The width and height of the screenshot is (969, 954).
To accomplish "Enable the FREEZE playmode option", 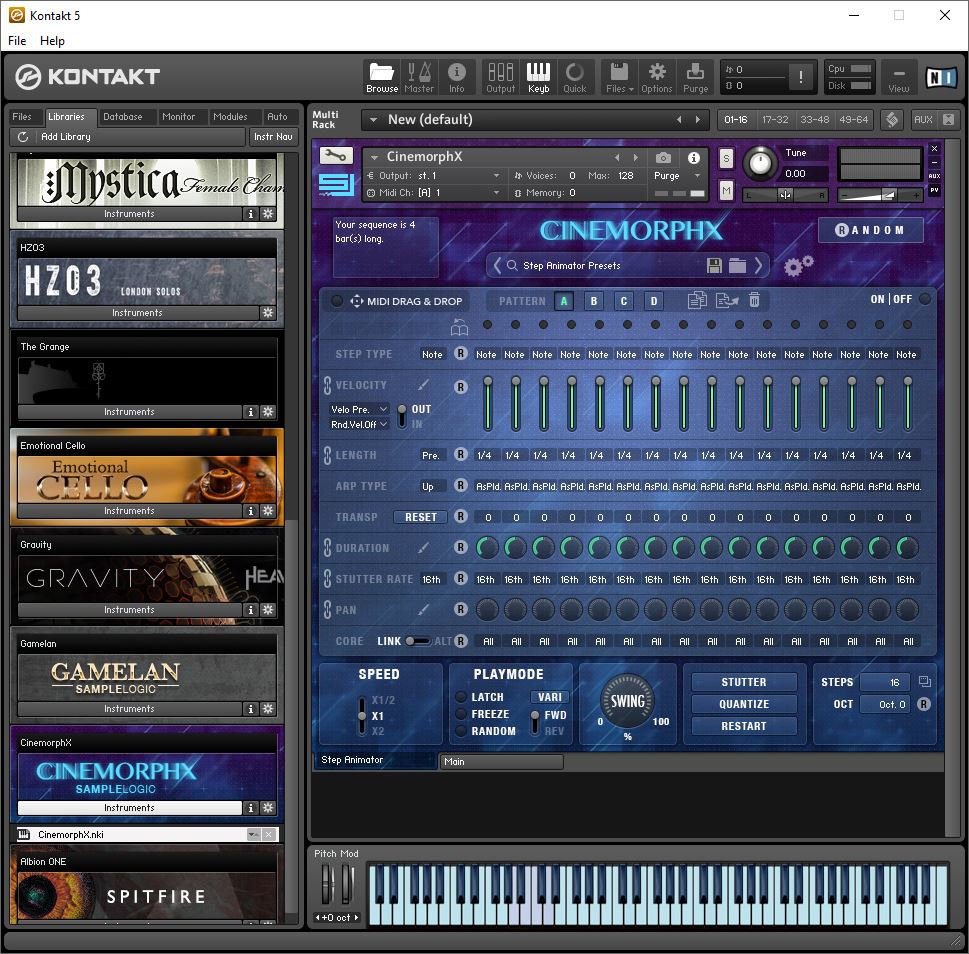I will pos(460,714).
